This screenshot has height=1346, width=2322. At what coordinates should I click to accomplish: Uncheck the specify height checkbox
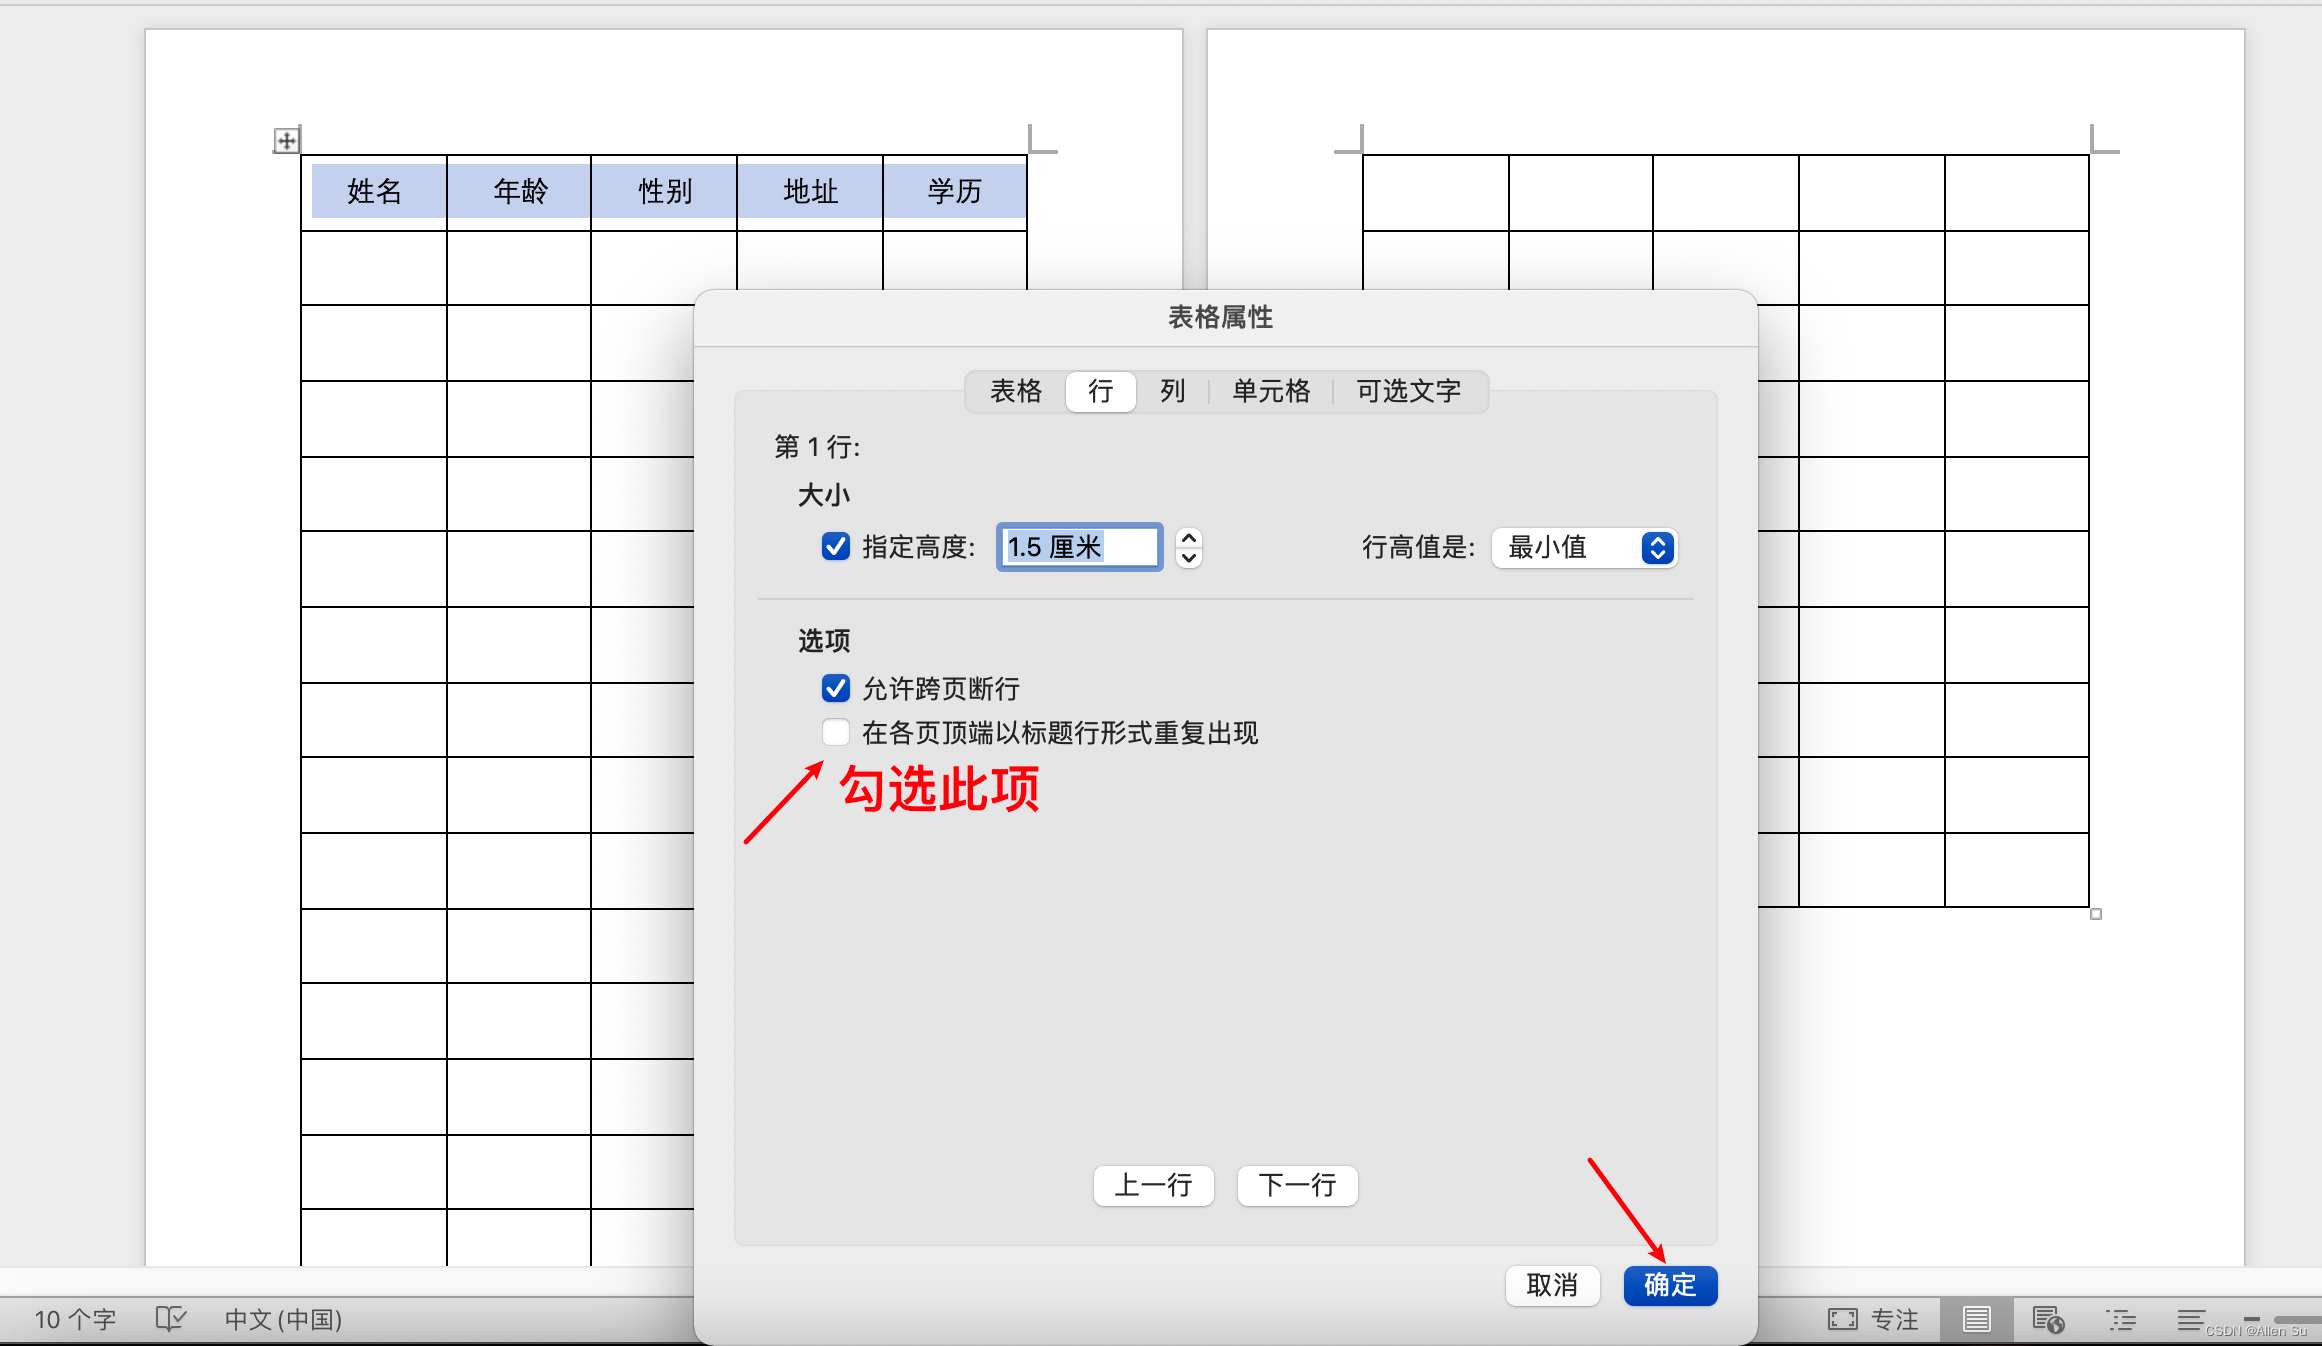[x=835, y=546]
